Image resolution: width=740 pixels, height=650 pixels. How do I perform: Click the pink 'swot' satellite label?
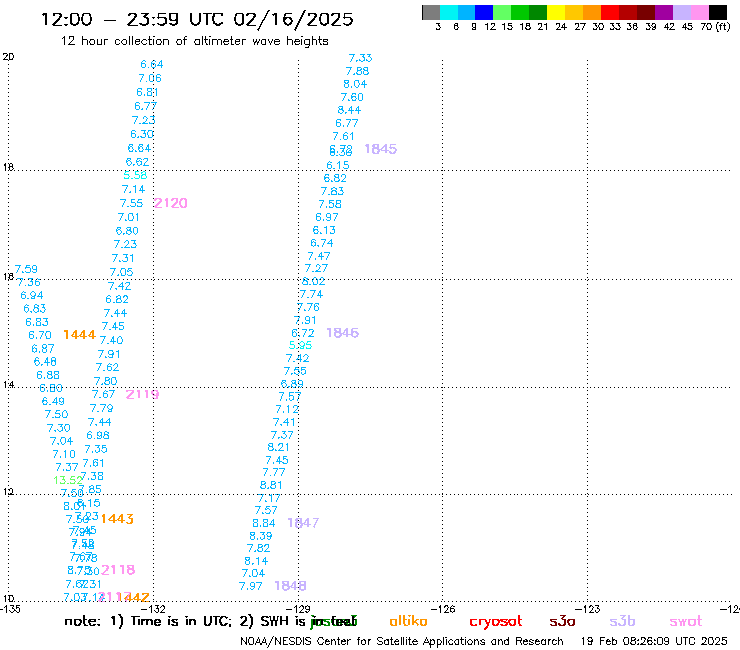pos(686,622)
